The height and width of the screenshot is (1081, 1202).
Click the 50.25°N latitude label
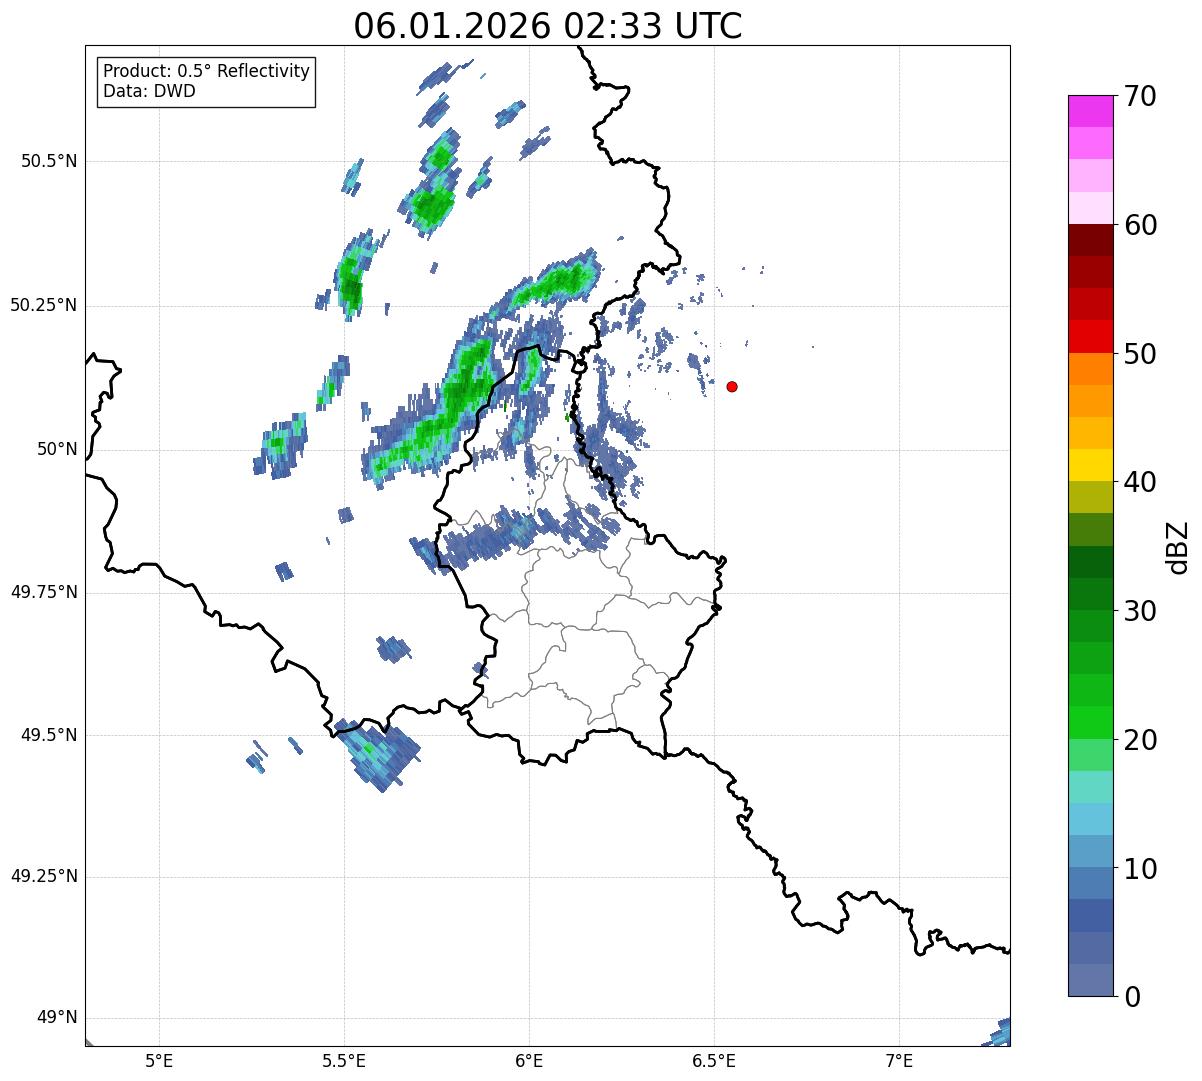coord(44,305)
